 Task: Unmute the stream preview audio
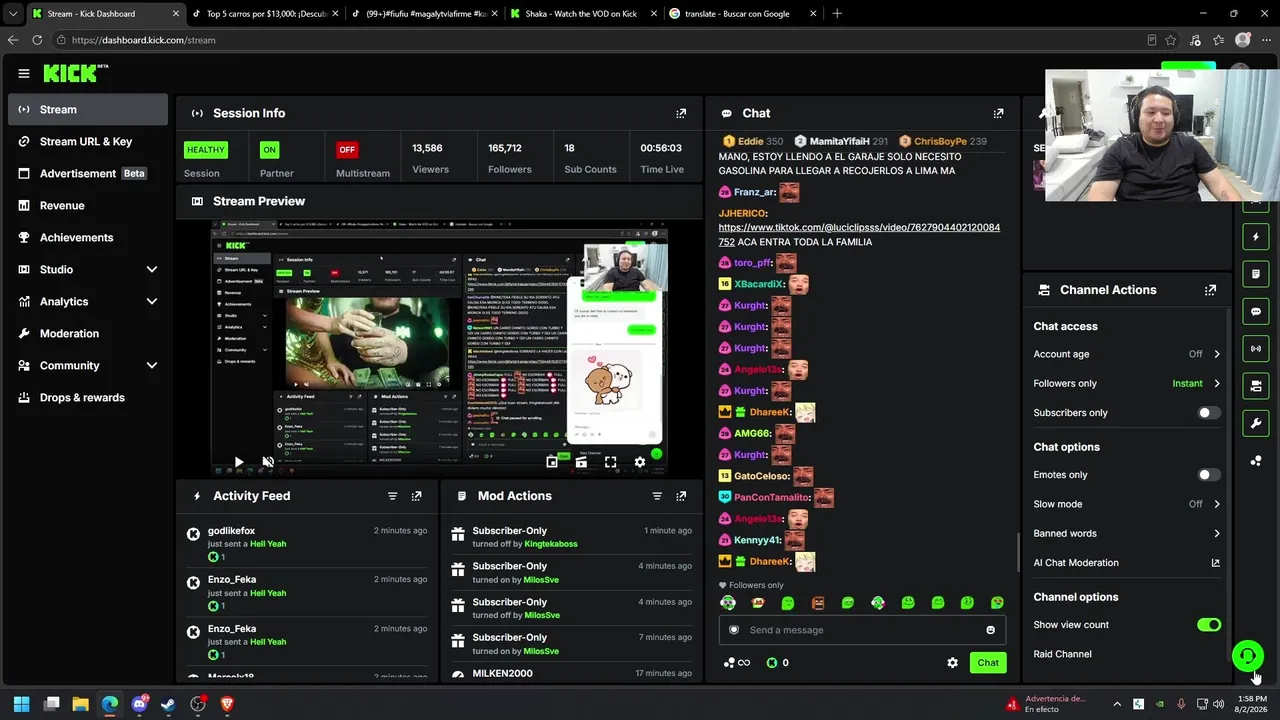point(268,462)
